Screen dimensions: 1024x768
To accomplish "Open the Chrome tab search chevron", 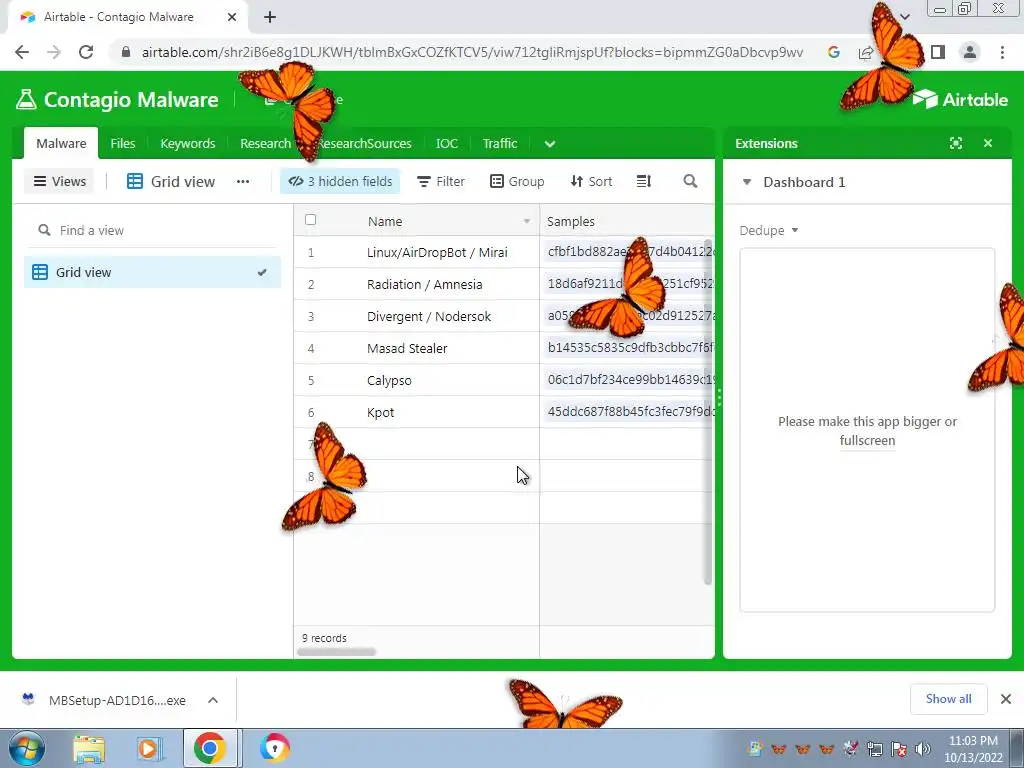I will pyautogui.click(x=905, y=17).
